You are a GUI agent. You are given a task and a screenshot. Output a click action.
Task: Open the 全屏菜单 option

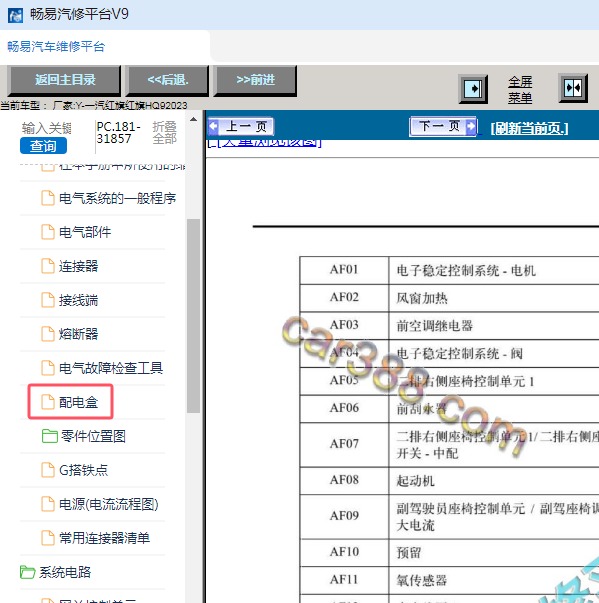520,90
